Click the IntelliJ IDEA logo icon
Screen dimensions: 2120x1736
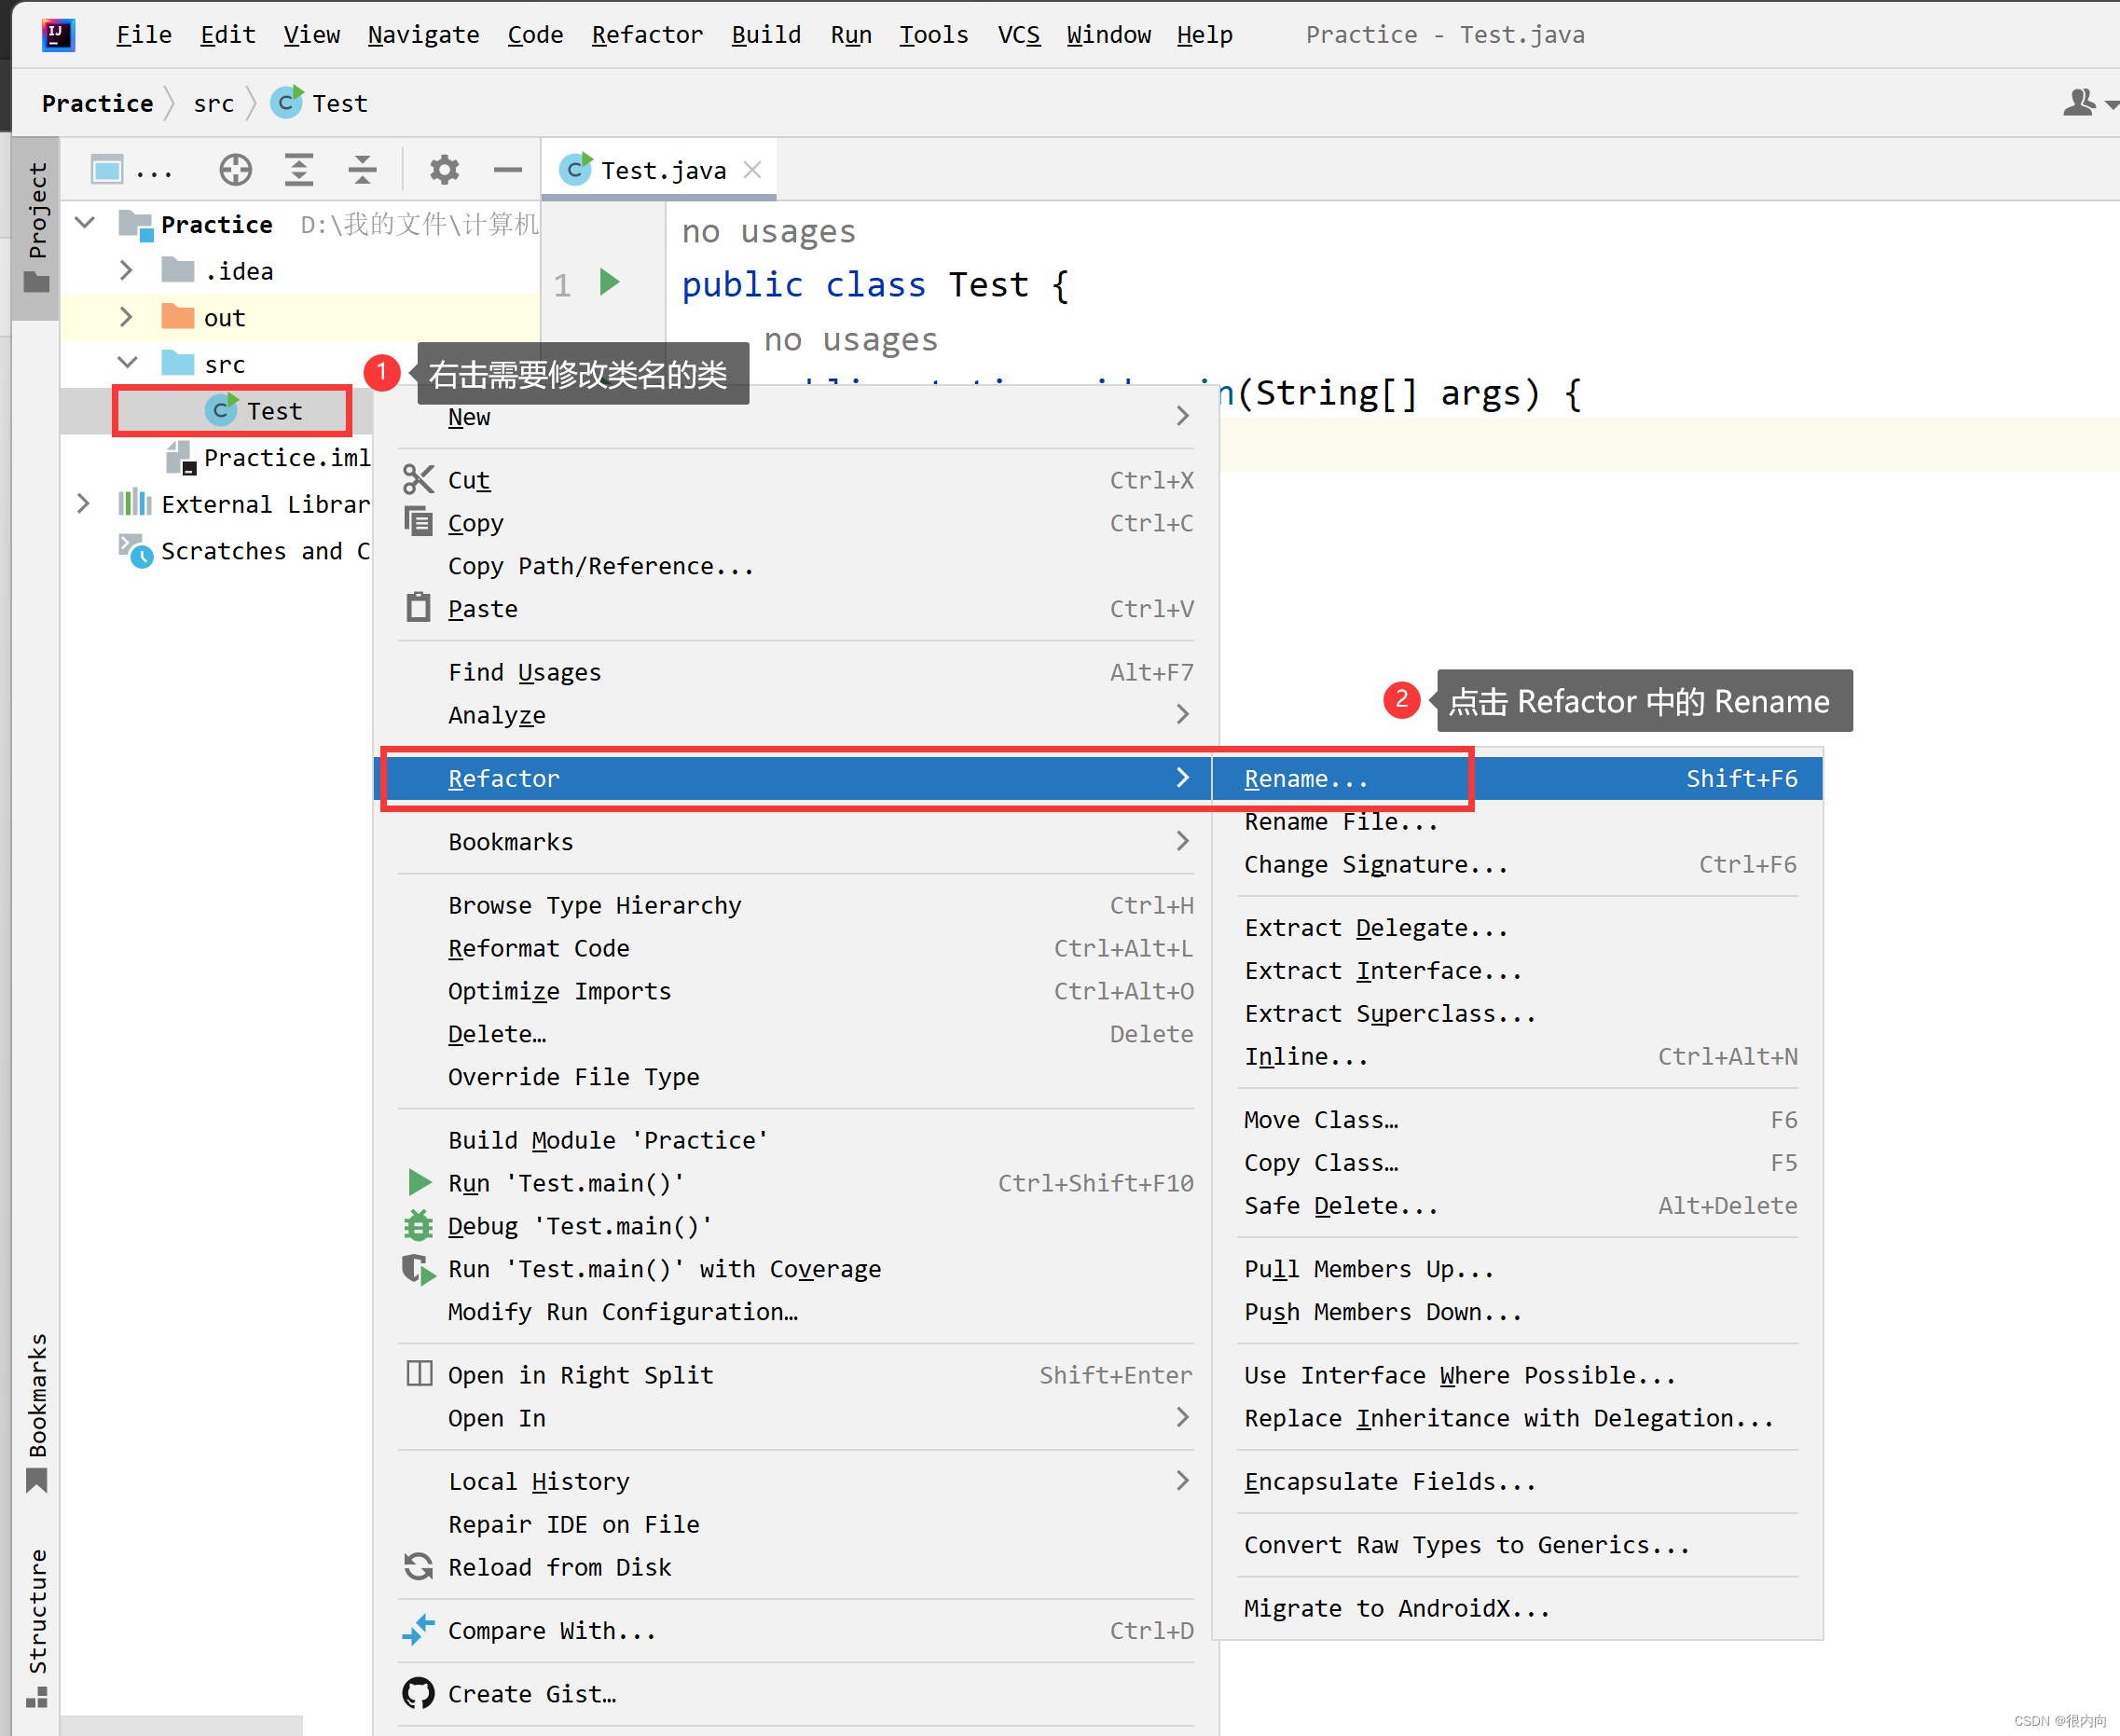point(58,35)
